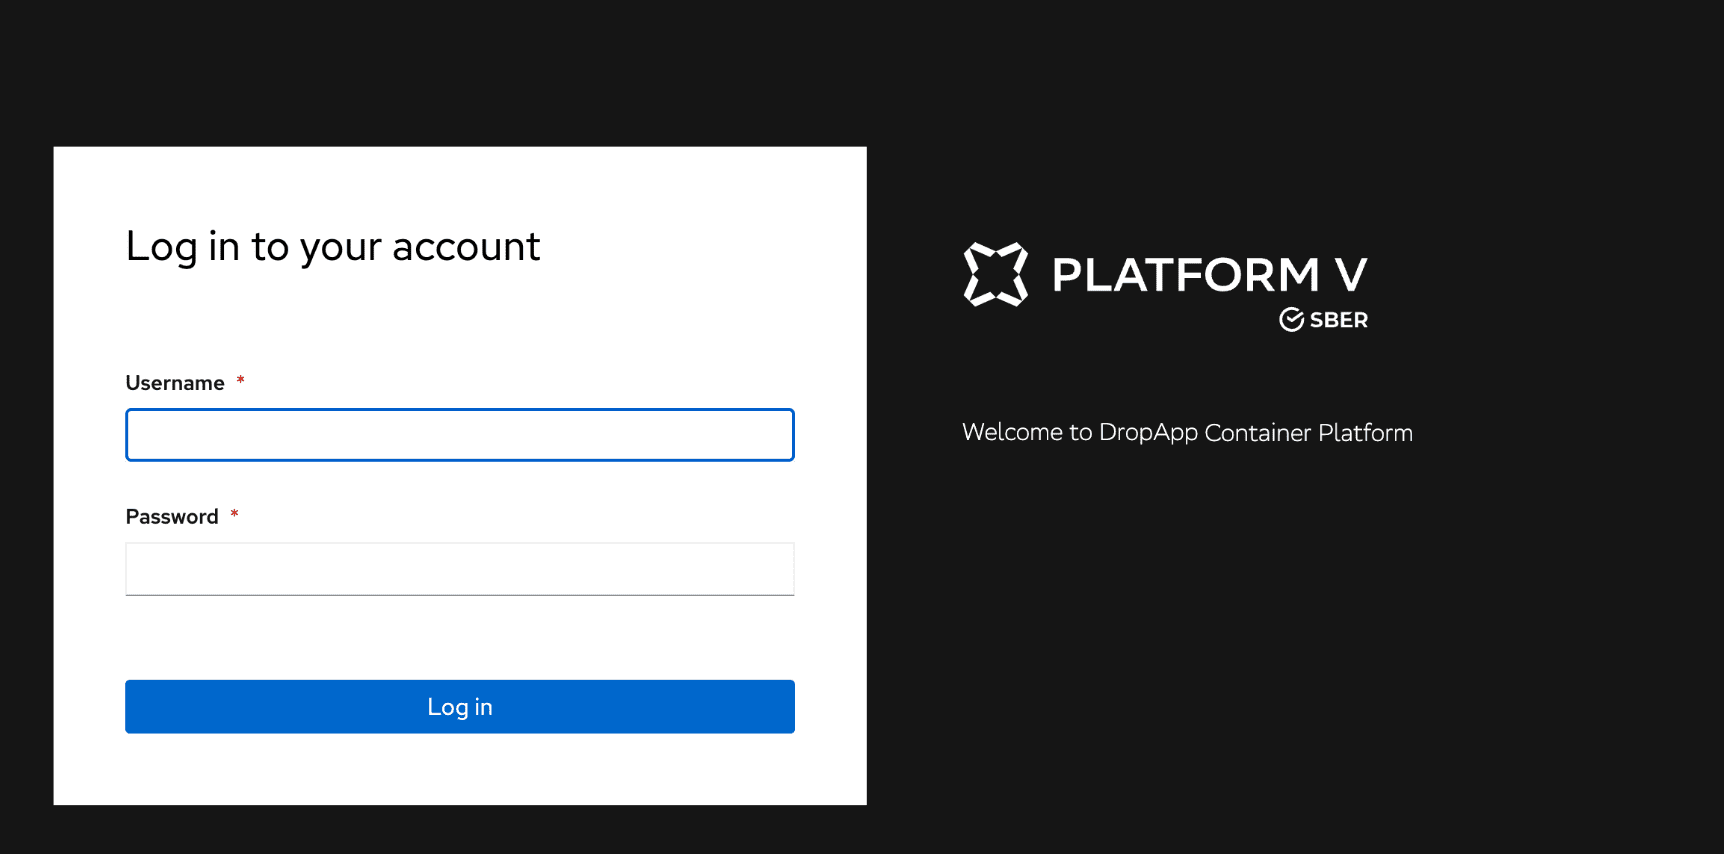Click the blue Log in action

tap(459, 706)
